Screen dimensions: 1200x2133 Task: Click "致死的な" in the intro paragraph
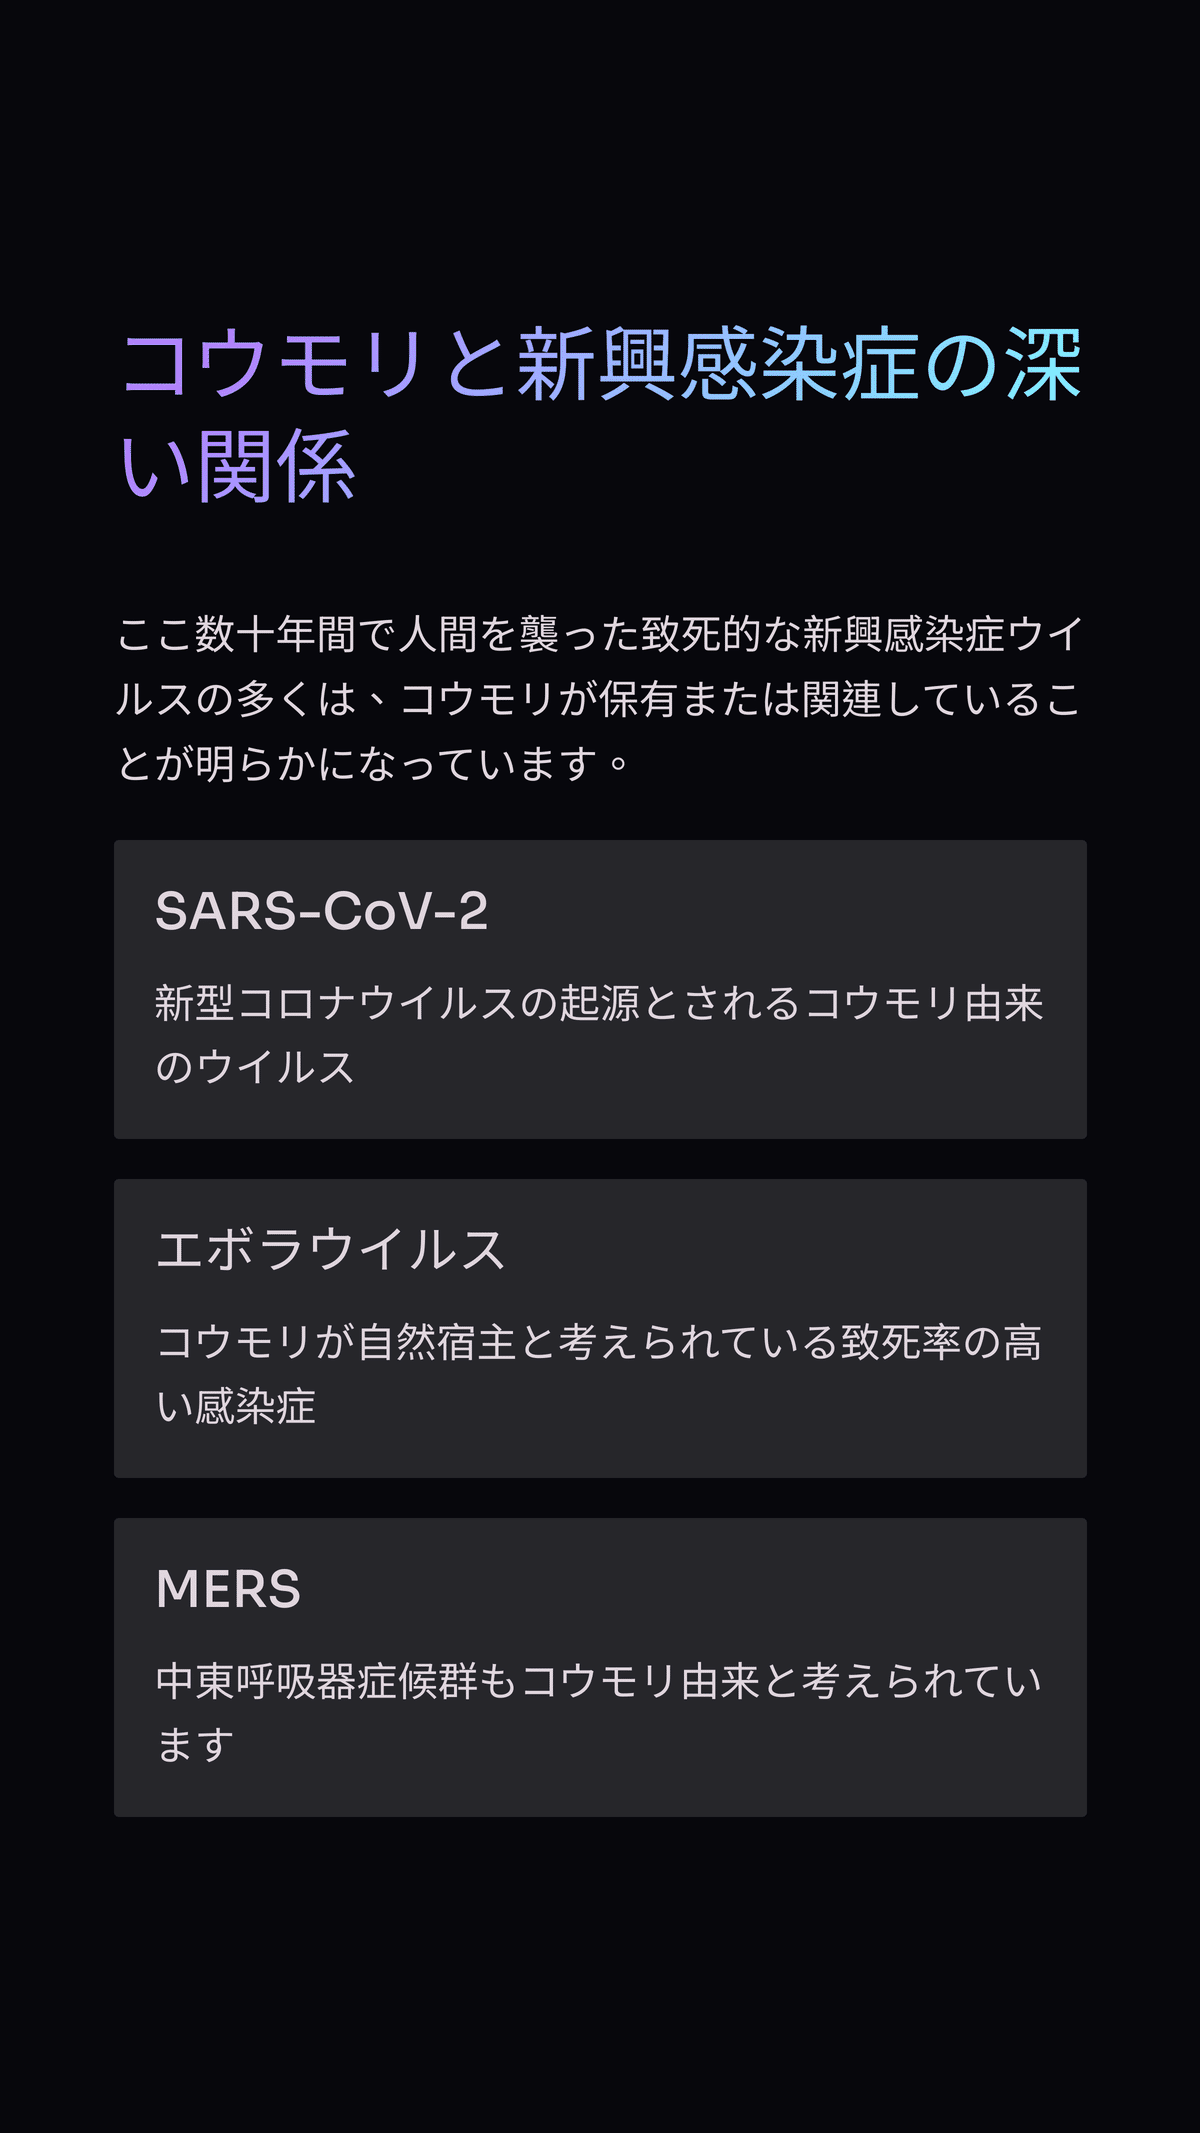point(720,635)
